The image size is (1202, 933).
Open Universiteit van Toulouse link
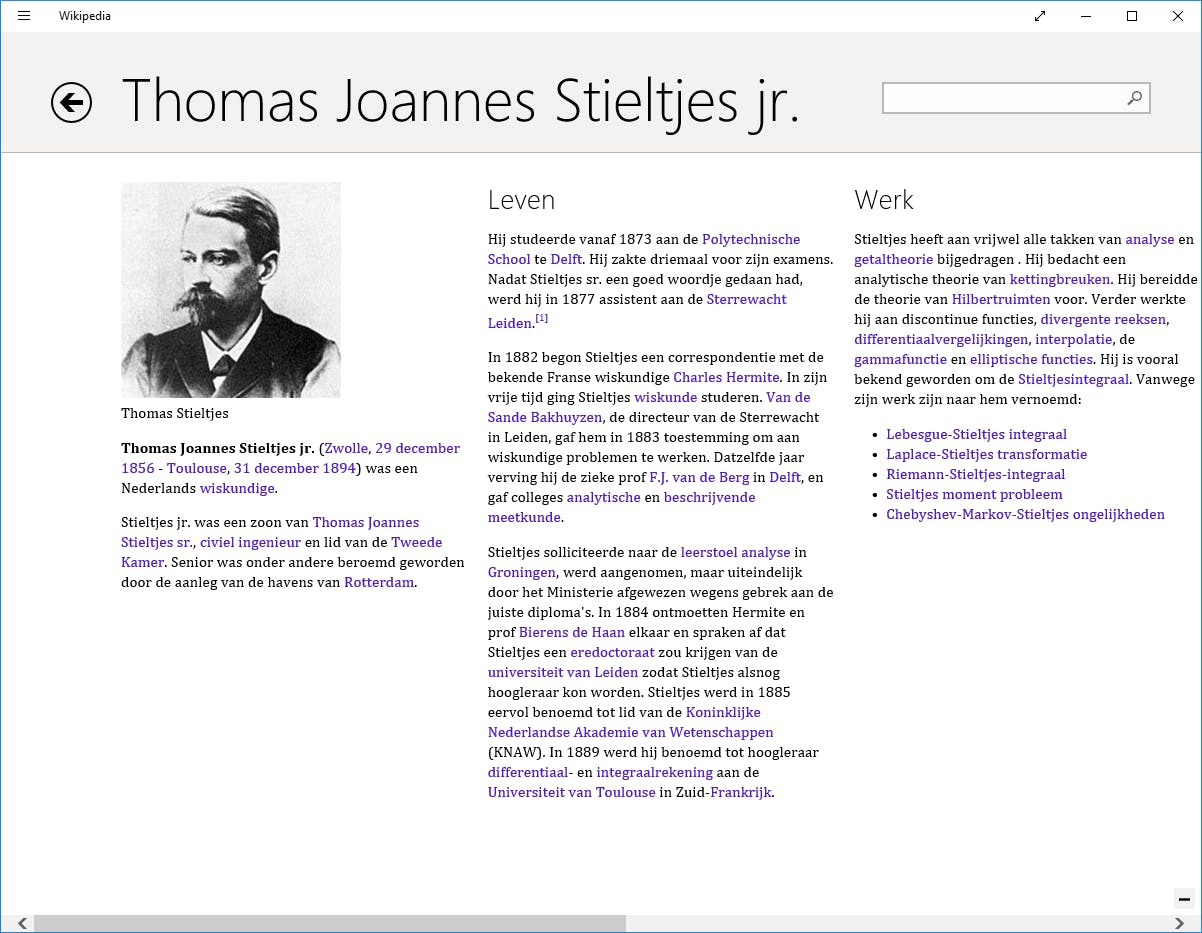tap(571, 792)
